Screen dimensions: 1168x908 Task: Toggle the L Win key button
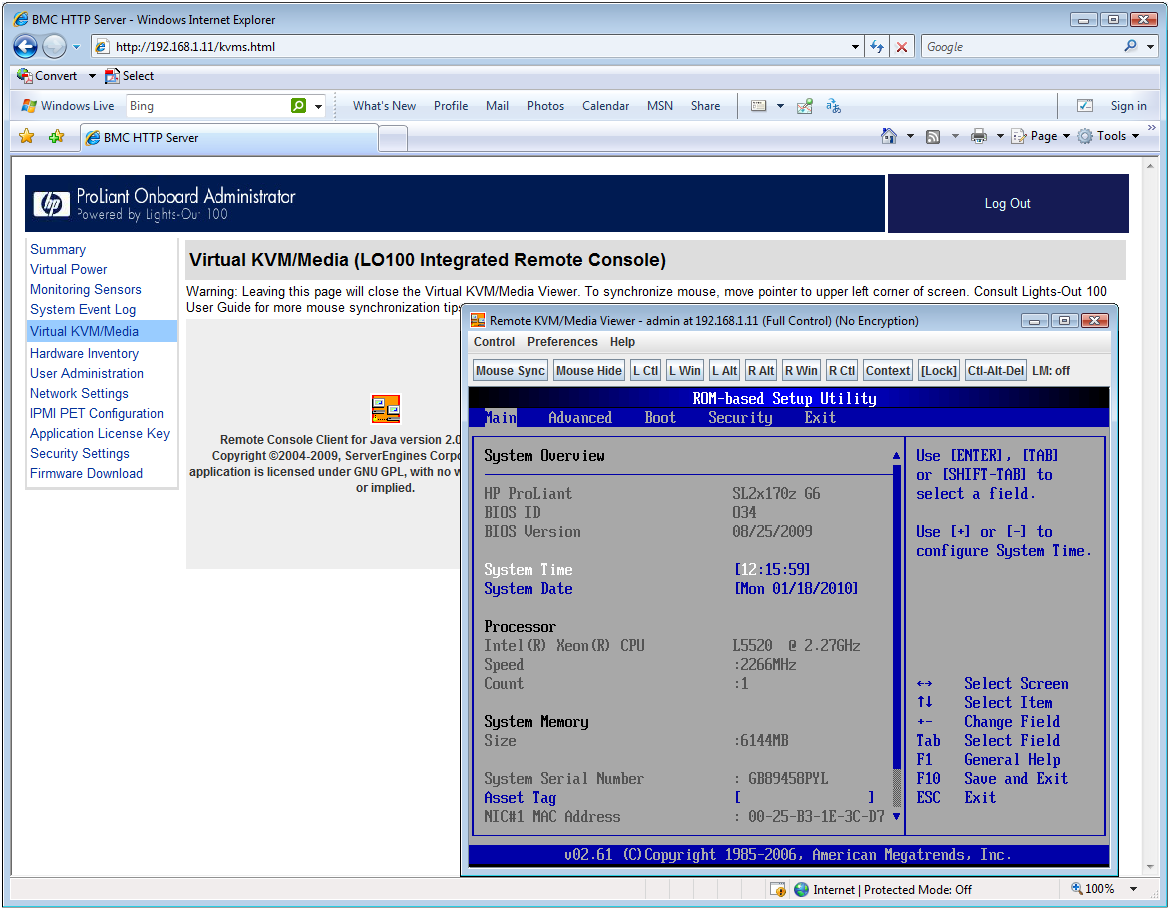[x=685, y=370]
